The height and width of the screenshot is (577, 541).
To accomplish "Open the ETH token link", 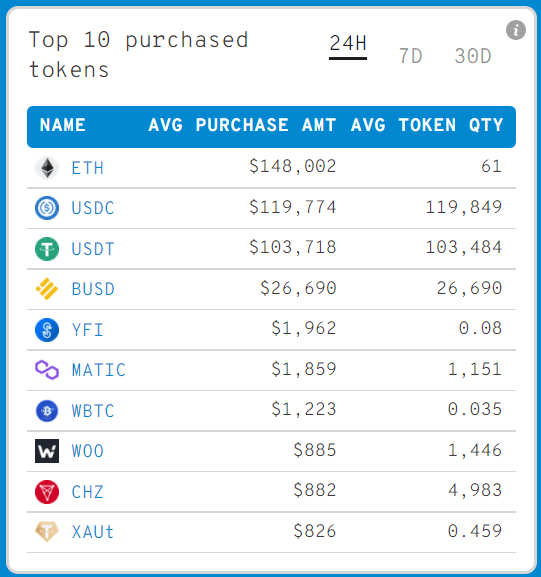I will coord(88,168).
